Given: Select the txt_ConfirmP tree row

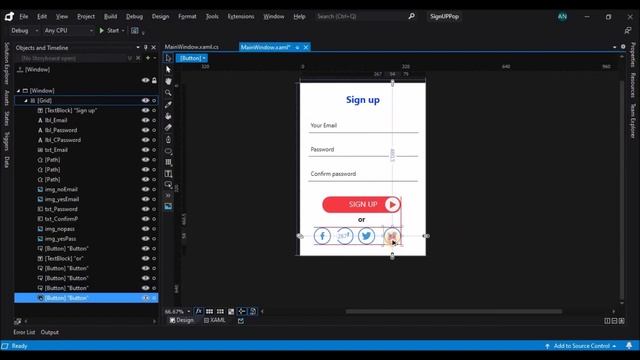Looking at the screenshot, I should (86, 219).
